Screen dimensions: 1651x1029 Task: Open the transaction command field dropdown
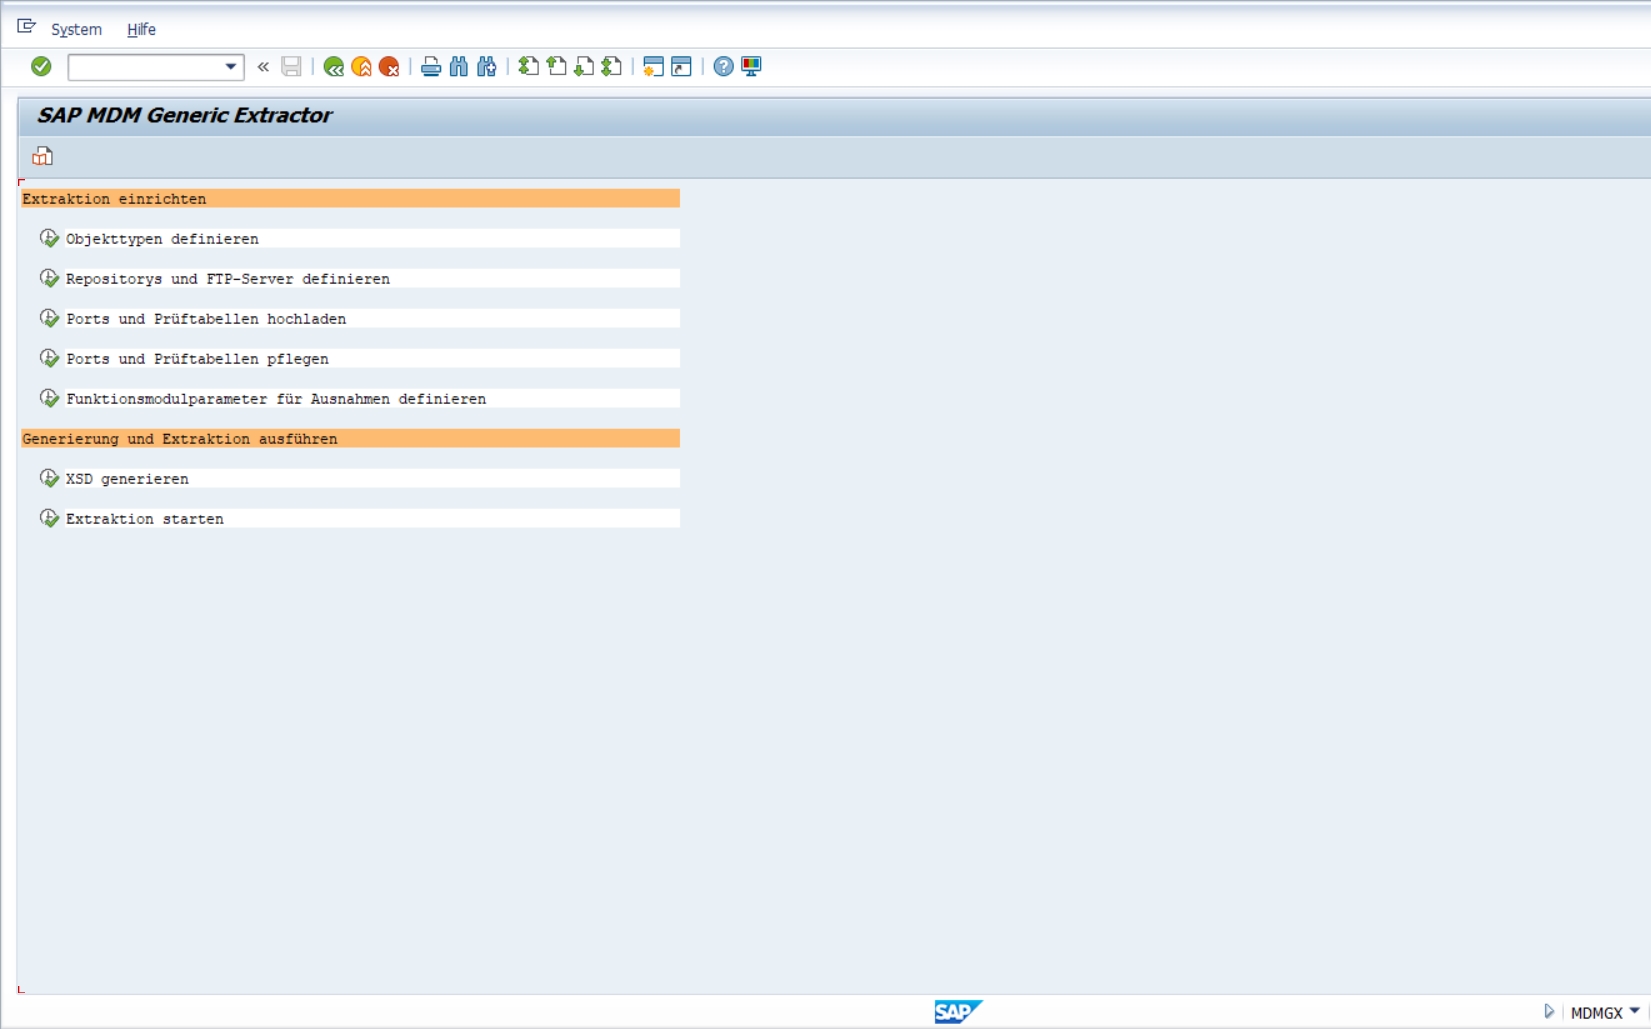(x=231, y=67)
